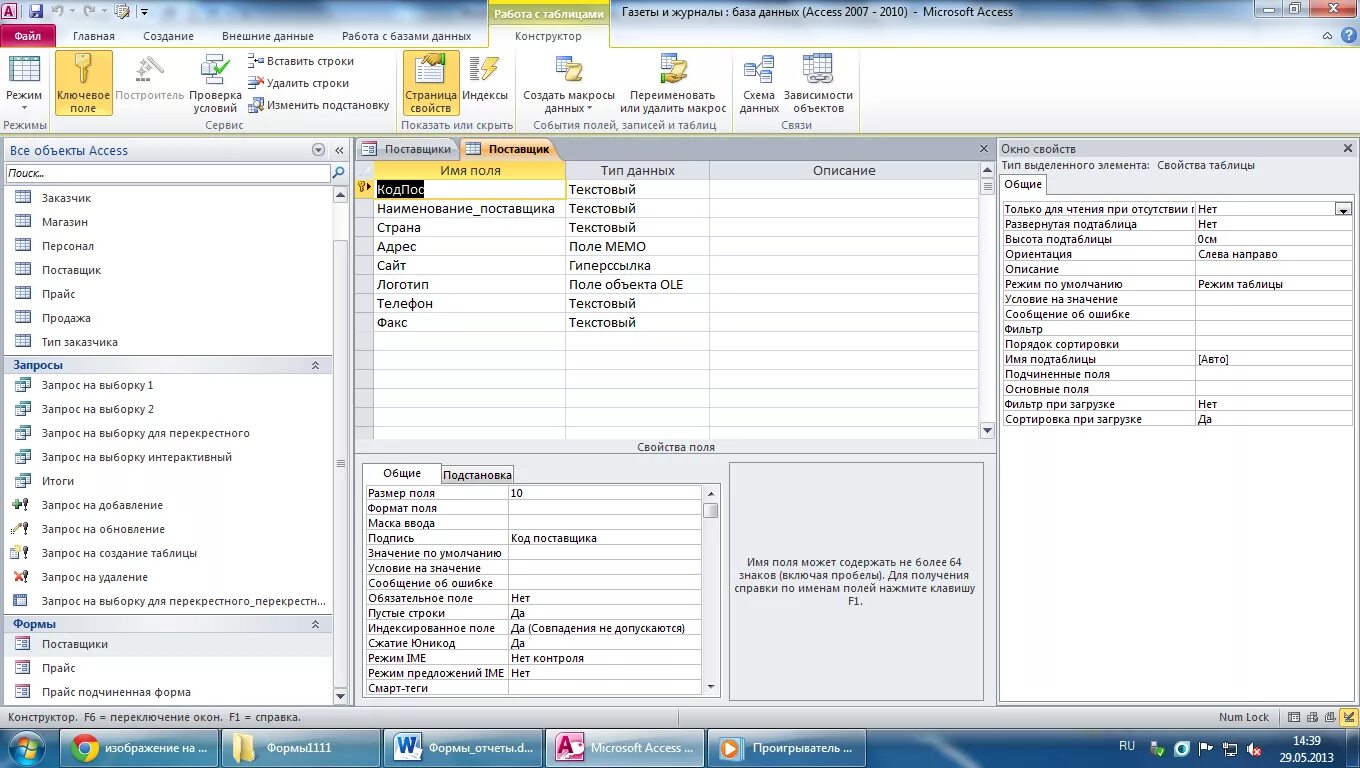Click the Адрес field name cell

click(x=469, y=246)
